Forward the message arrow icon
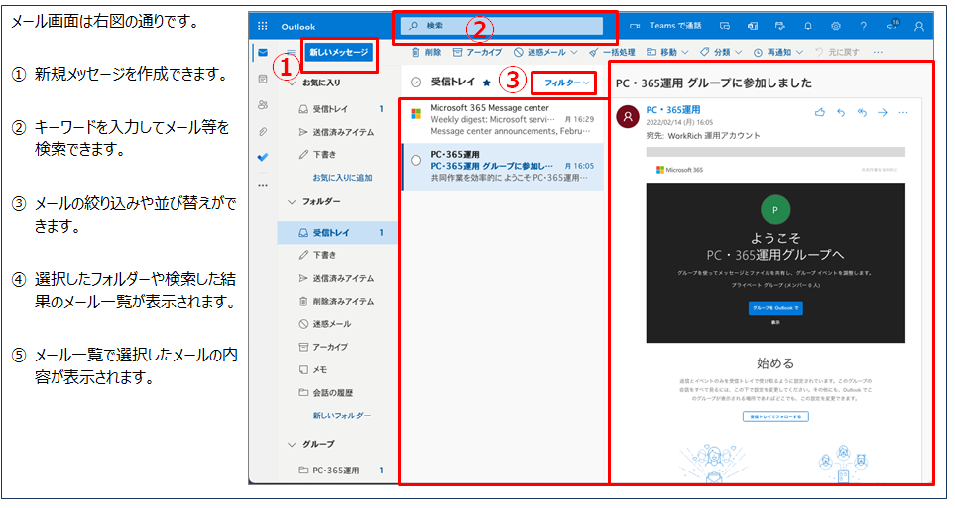Screen dimensions: 955x508 (883, 112)
